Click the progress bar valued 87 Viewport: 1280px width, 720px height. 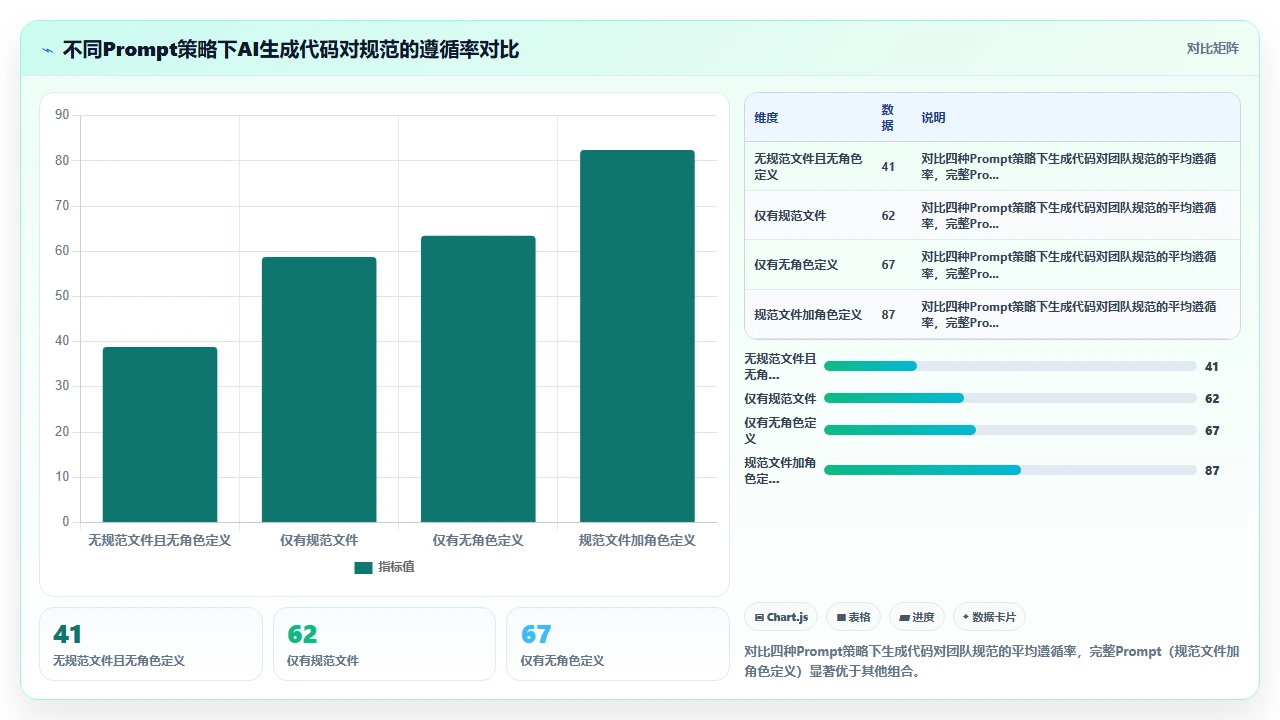pos(1010,470)
